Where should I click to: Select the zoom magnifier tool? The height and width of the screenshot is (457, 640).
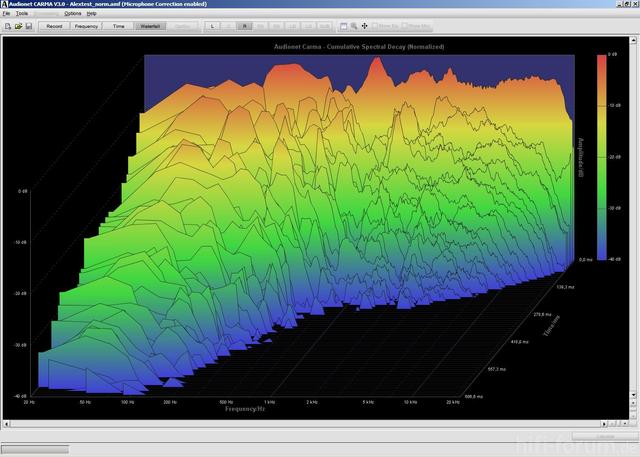(353, 25)
